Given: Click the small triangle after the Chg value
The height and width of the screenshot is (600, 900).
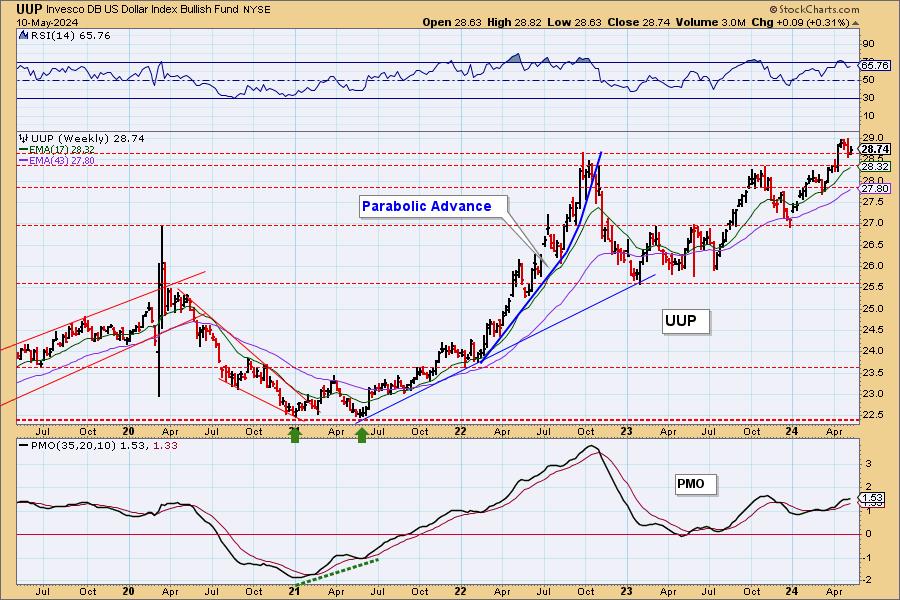Looking at the screenshot, I should pyautogui.click(x=855, y=23).
